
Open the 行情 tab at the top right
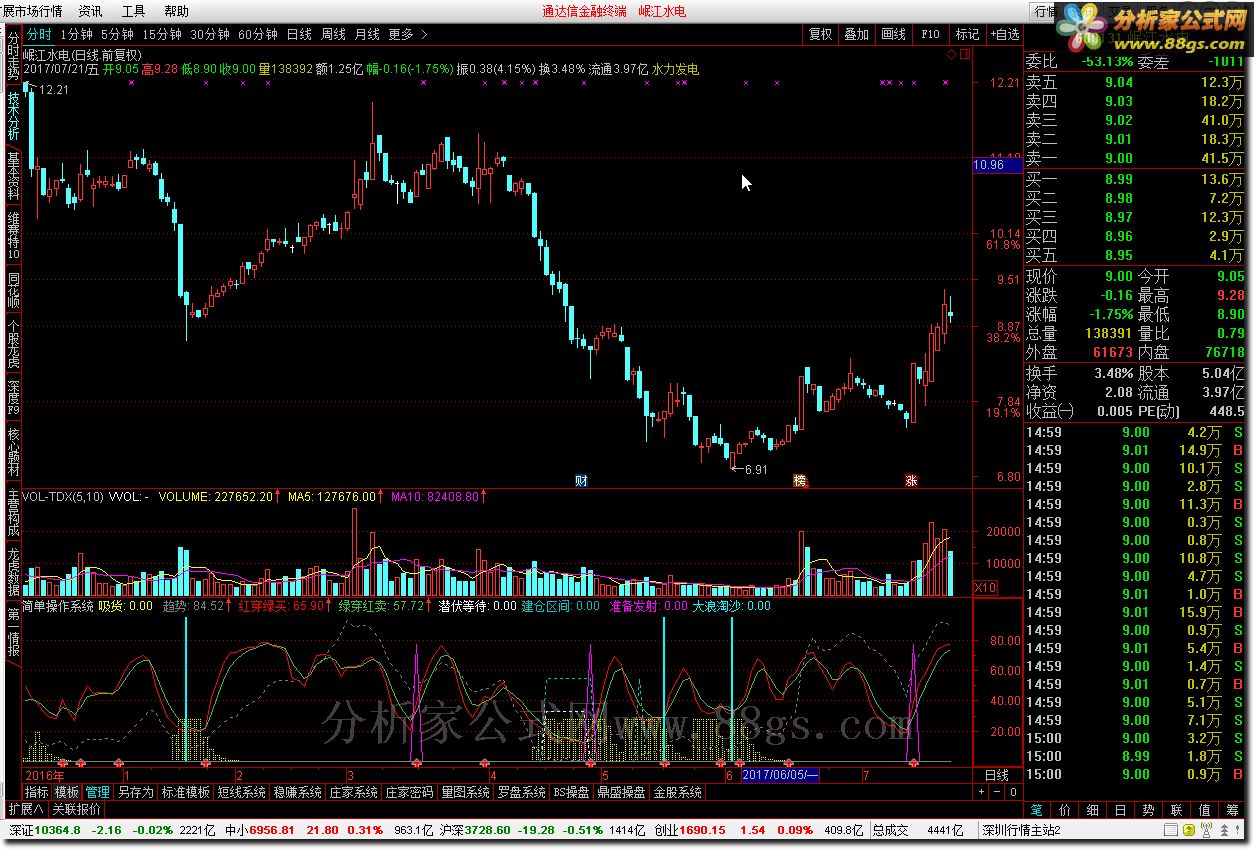1045,11
